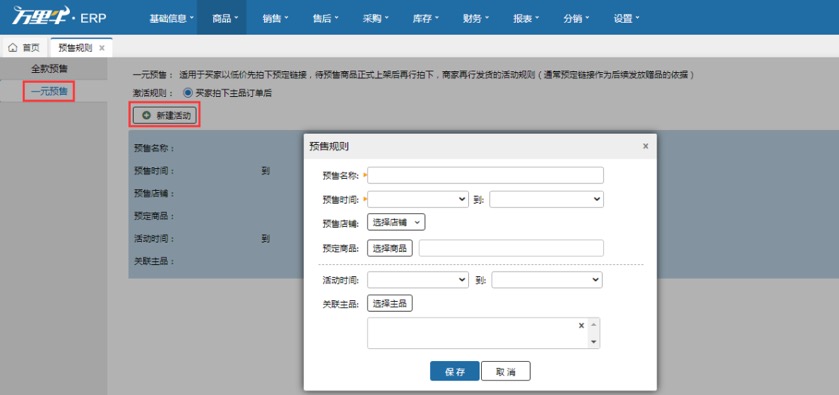Open the 采购 menu
Screen dimensions: 839x395
[376, 18]
